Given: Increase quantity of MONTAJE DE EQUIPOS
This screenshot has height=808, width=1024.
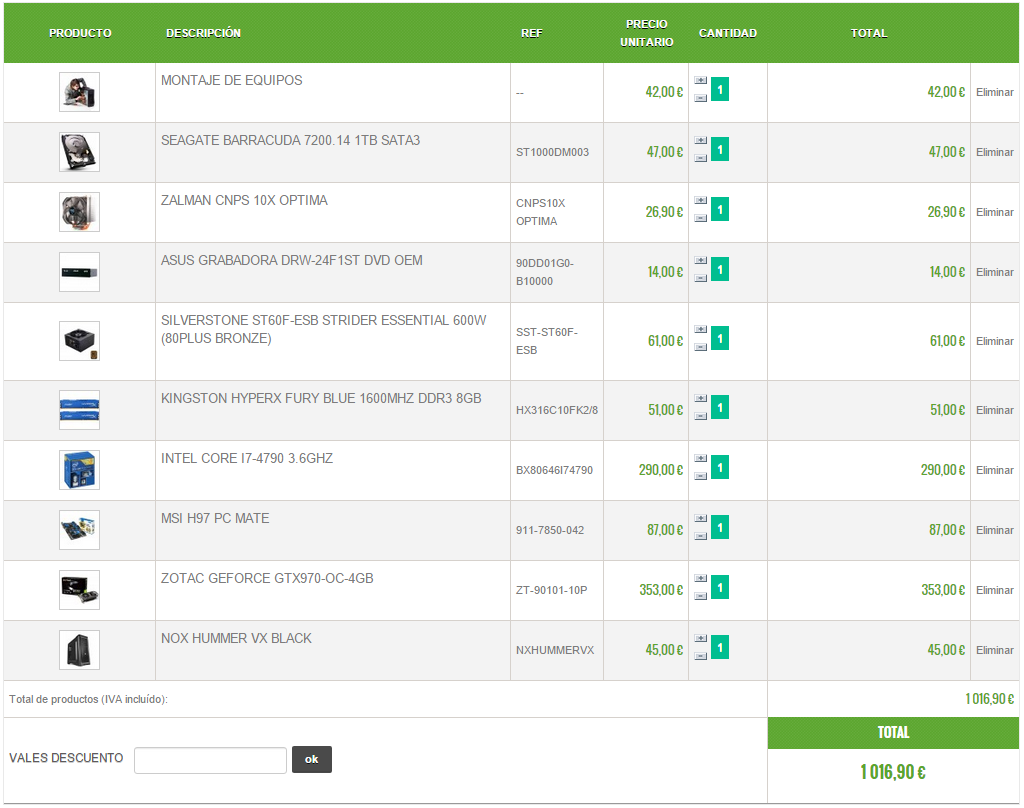Looking at the screenshot, I should tap(701, 80).
